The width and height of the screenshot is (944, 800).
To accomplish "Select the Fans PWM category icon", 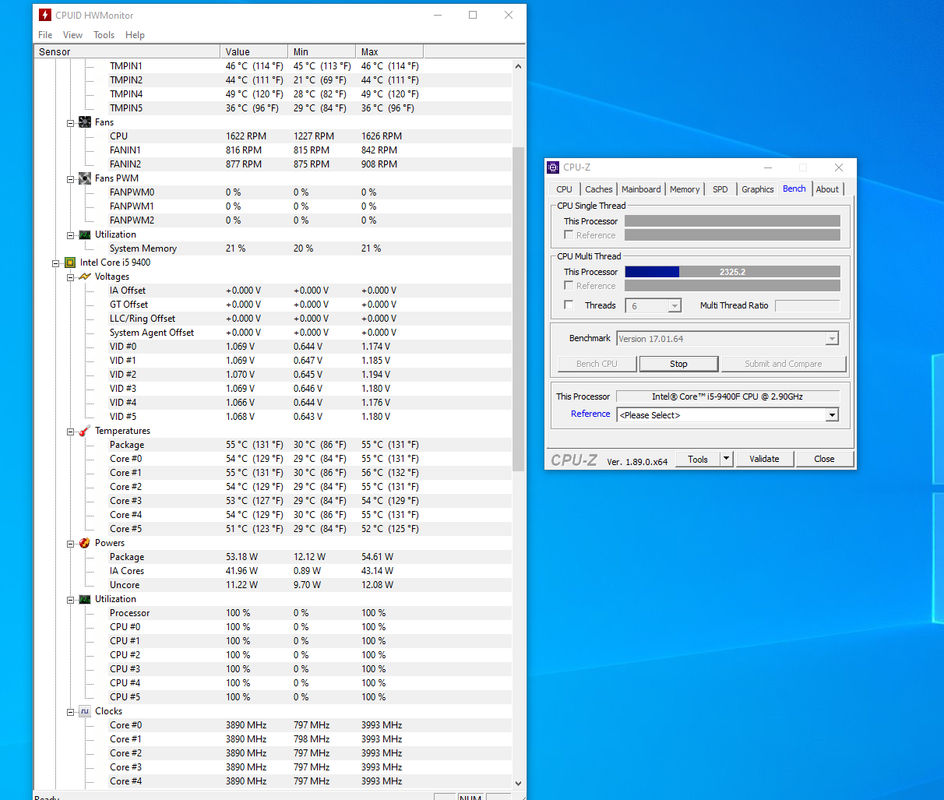I will coord(85,178).
